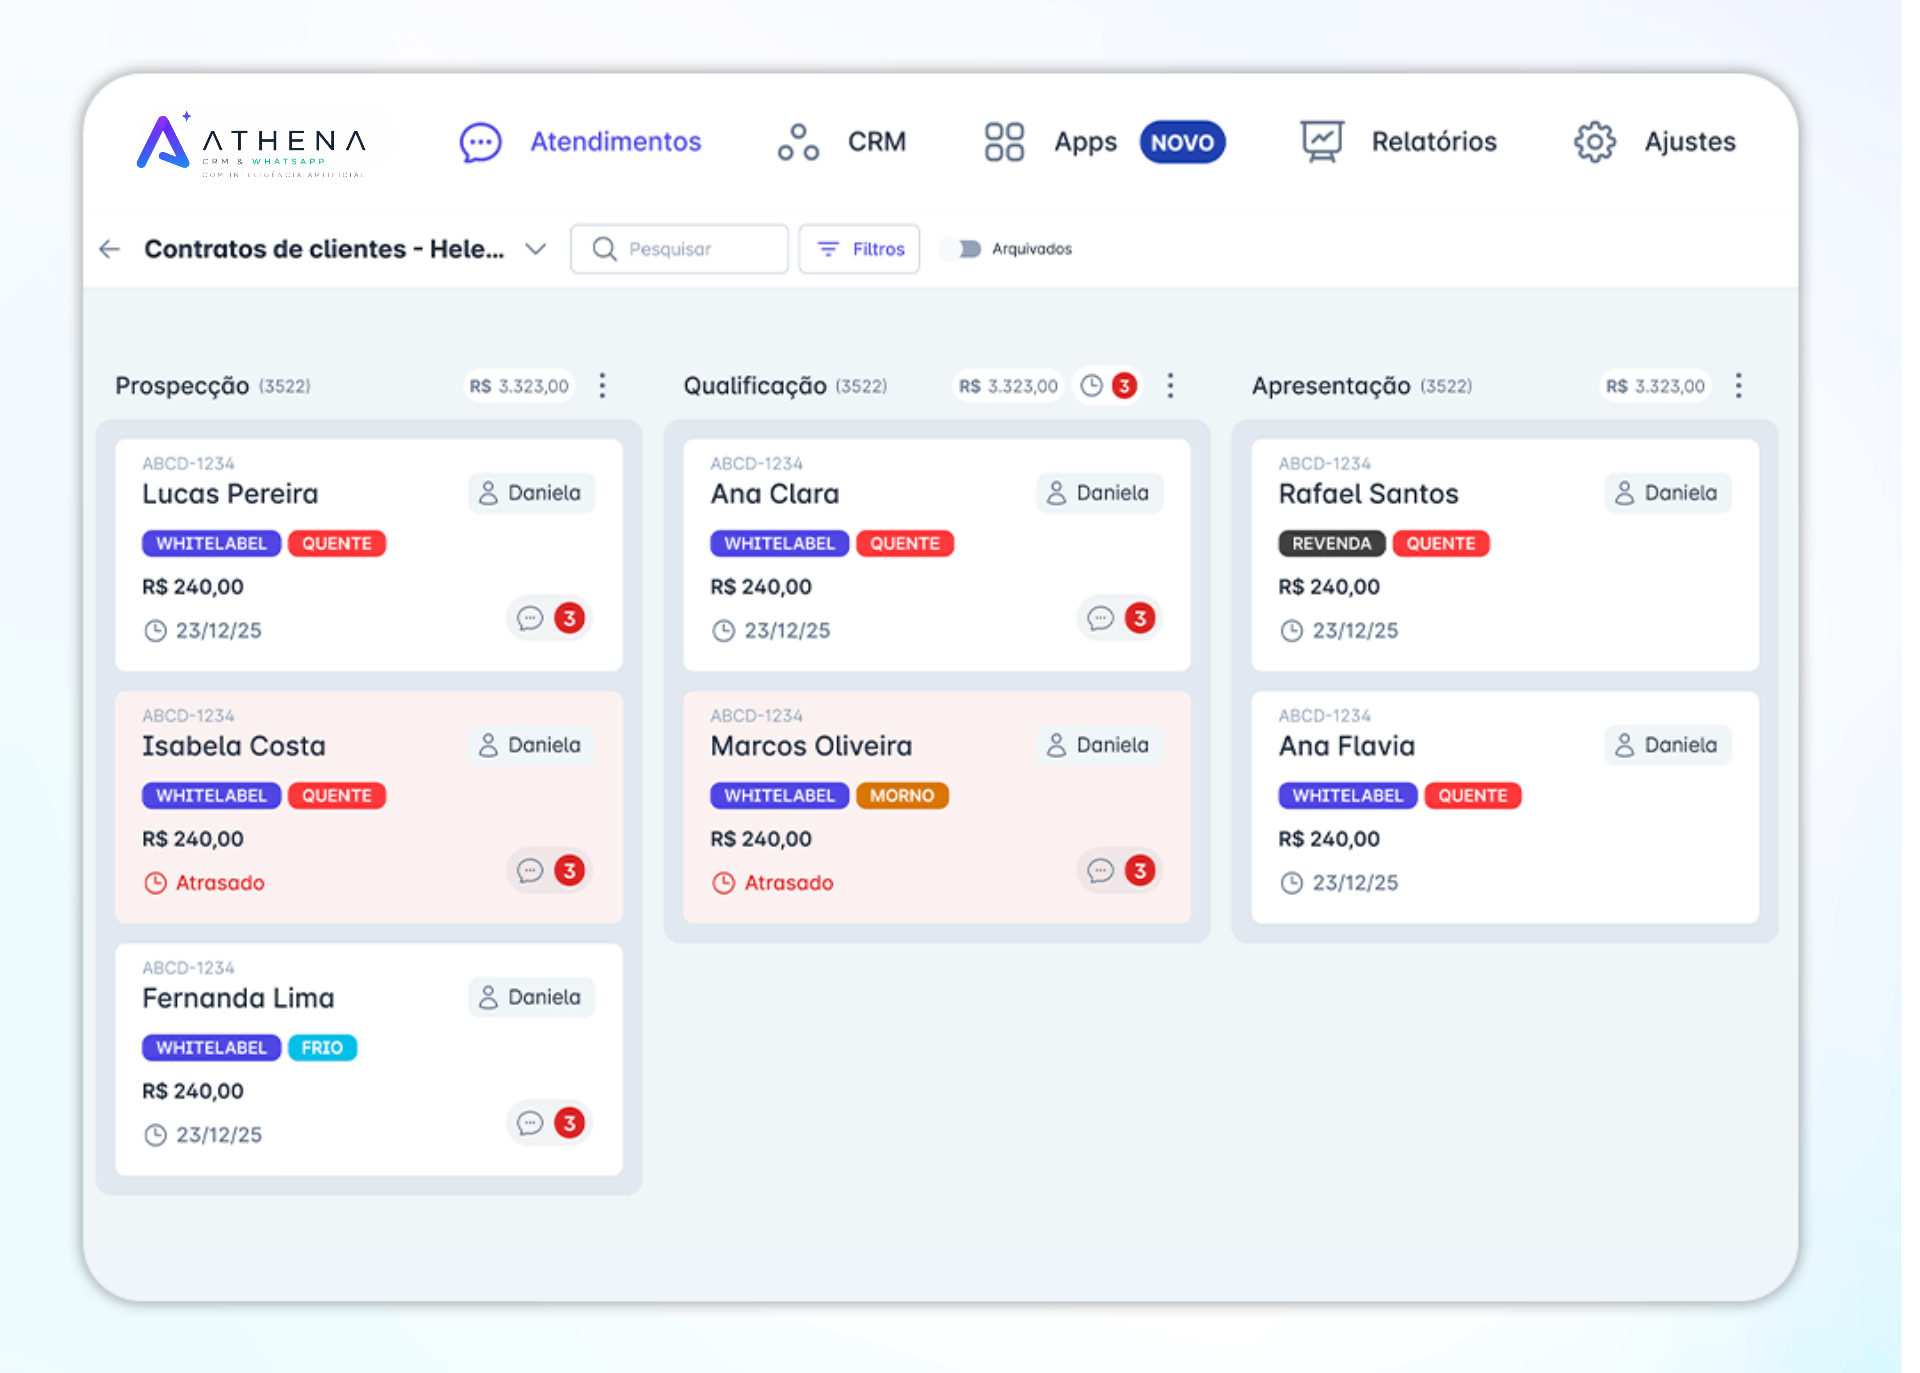
Task: Open the Isabela Costa card
Action: click(369, 807)
